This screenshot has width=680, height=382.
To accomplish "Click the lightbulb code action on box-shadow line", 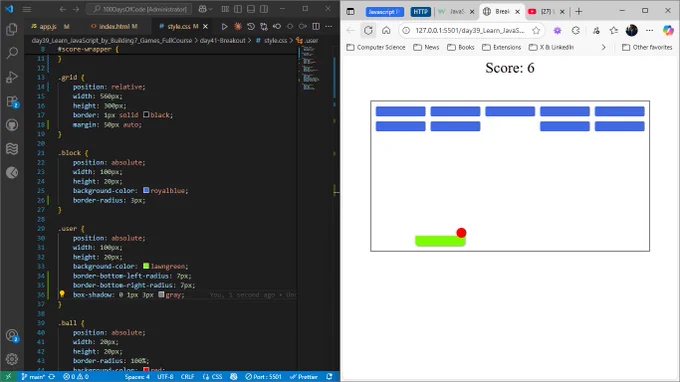I will 62,294.
